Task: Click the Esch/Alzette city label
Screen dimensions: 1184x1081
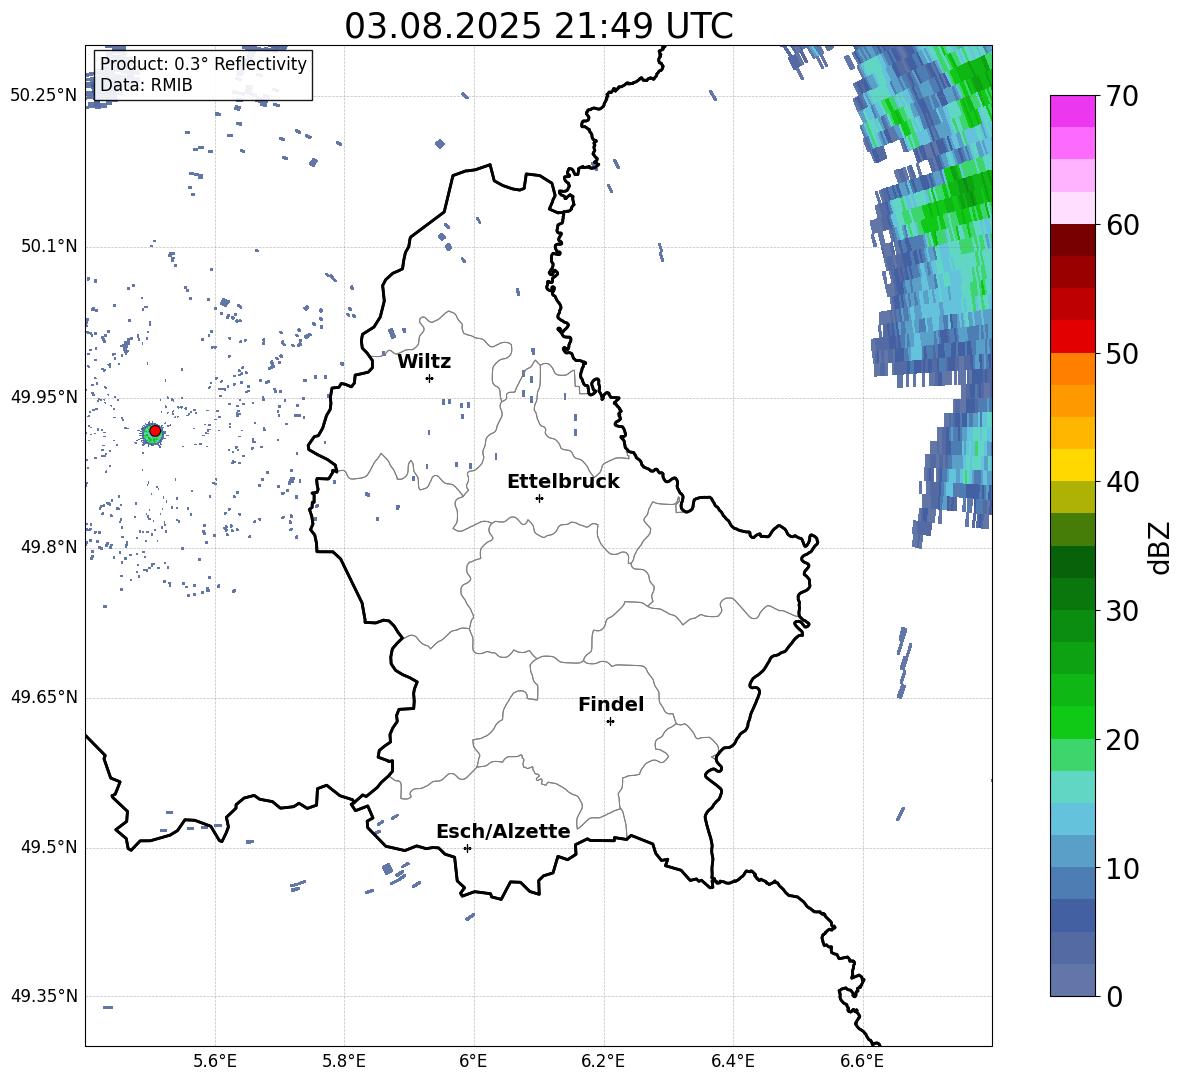Action: (x=504, y=832)
